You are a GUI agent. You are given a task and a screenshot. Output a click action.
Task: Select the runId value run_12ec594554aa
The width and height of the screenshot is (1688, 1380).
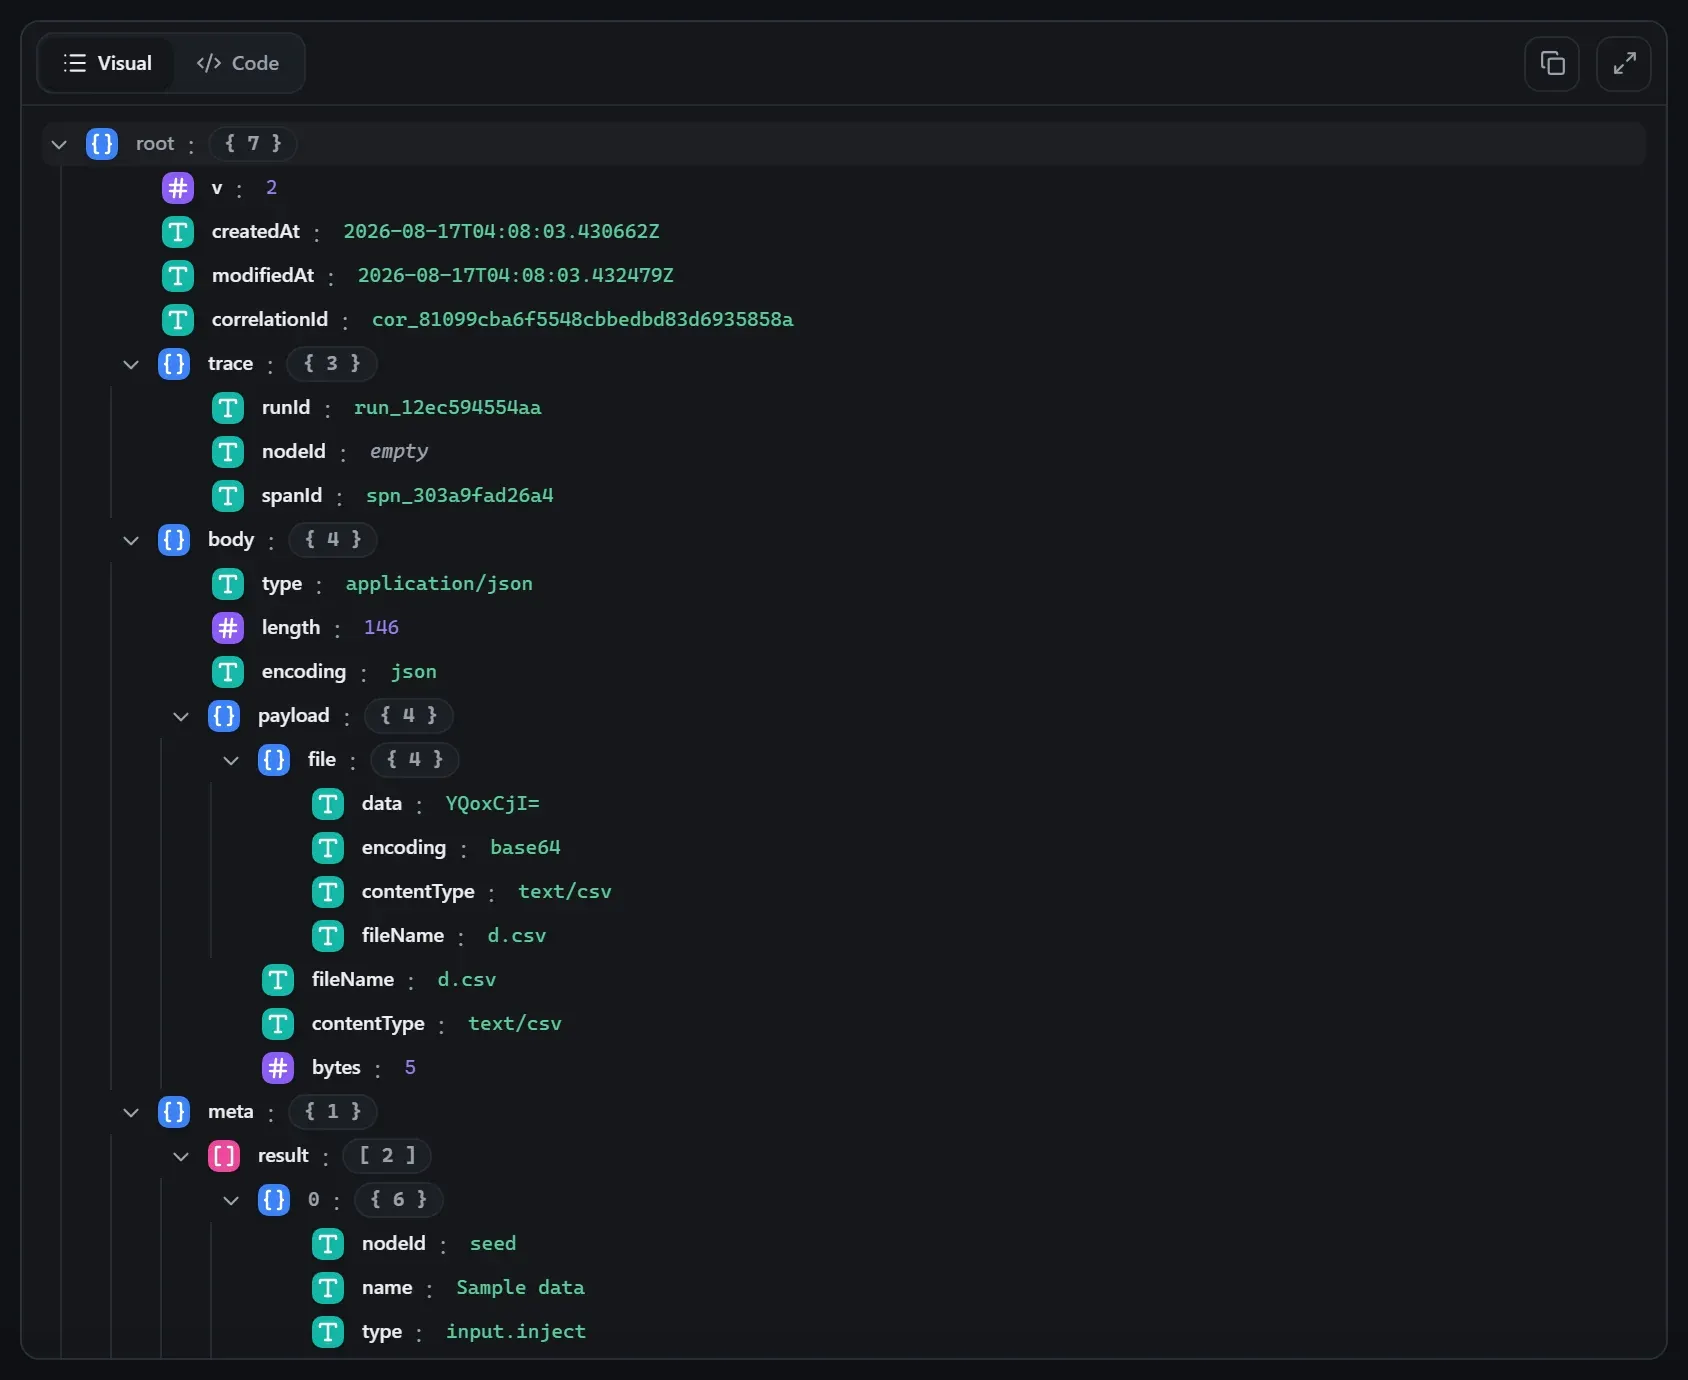pyautogui.click(x=448, y=408)
